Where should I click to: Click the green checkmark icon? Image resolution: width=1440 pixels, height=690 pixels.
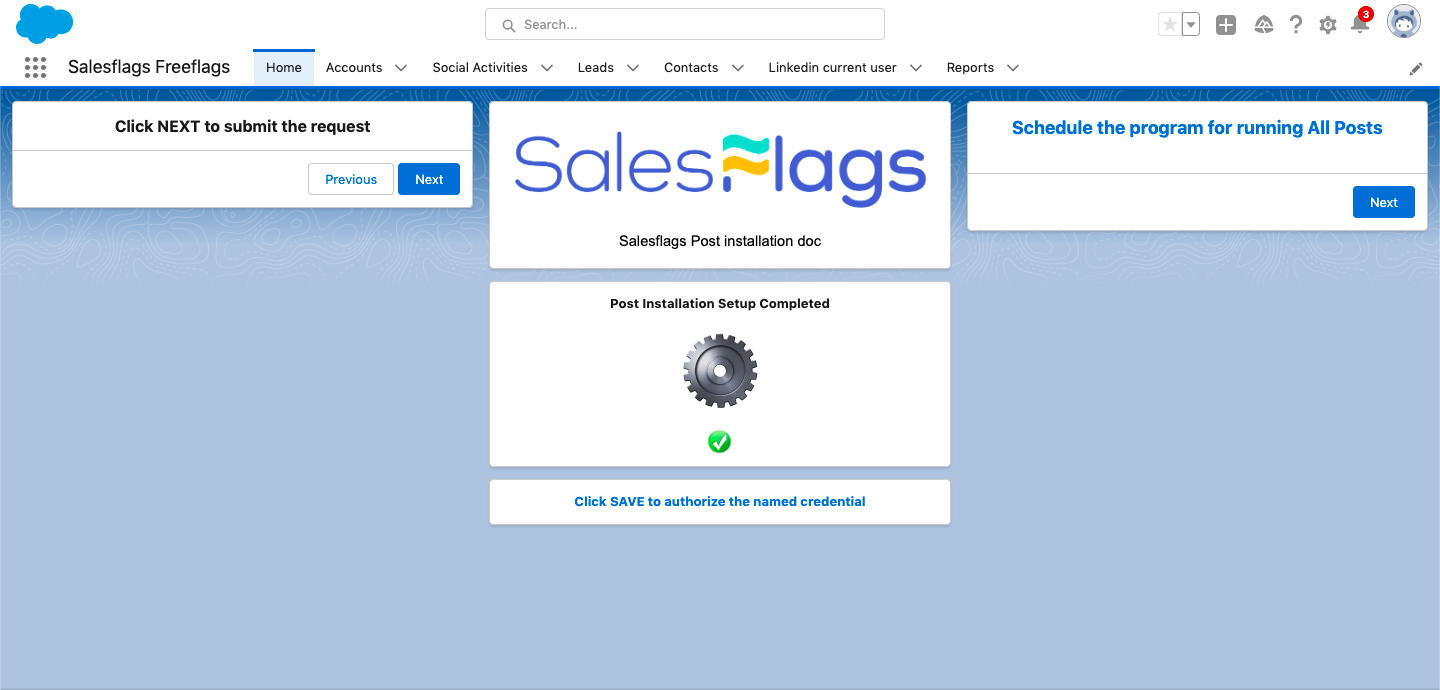point(720,441)
